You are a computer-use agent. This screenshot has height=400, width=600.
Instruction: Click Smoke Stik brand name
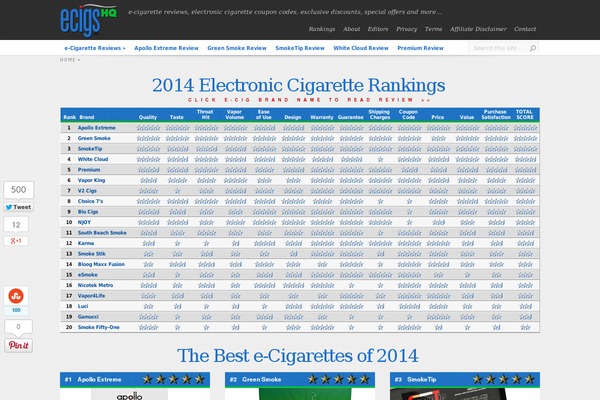91,254
